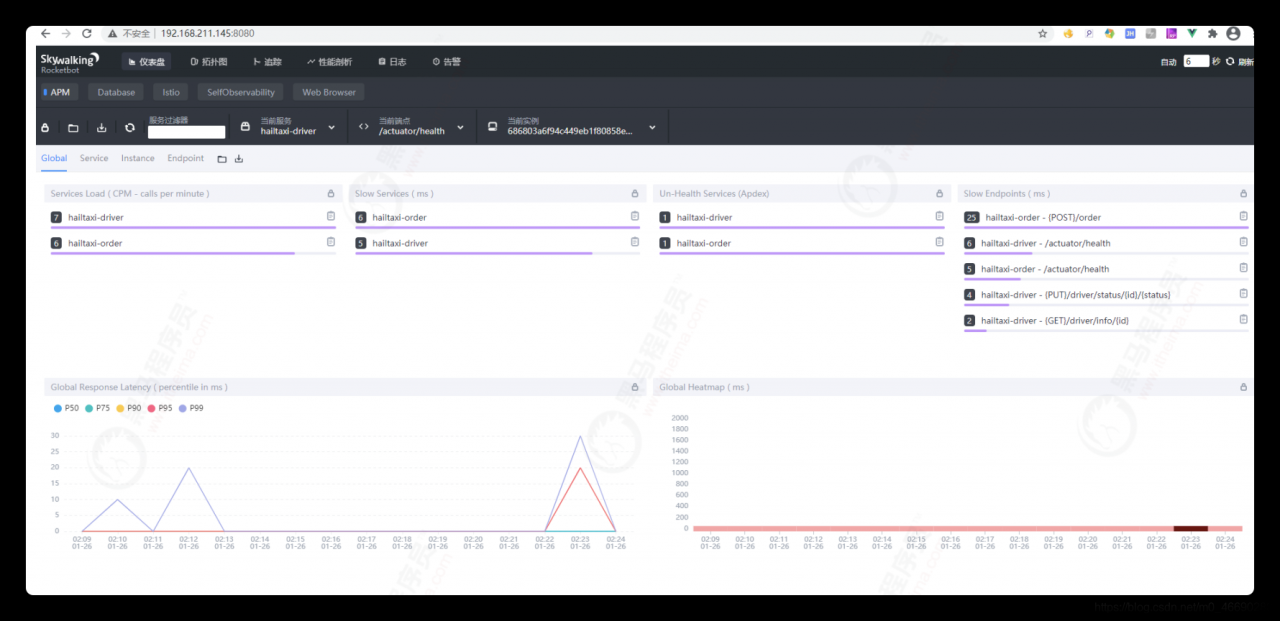Click hailtaxi-order - {POST}/order in Slow Endpoints
The width and height of the screenshot is (1280, 621).
pos(1043,217)
